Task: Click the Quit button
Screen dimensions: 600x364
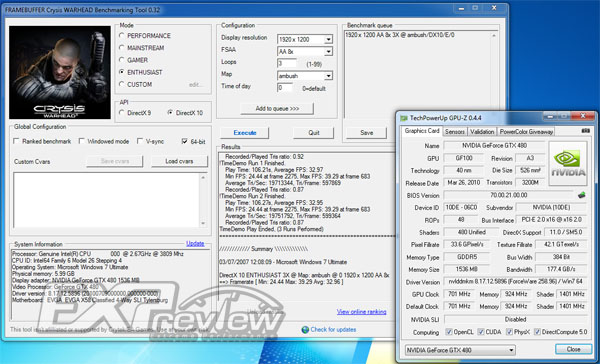Action: click(313, 133)
